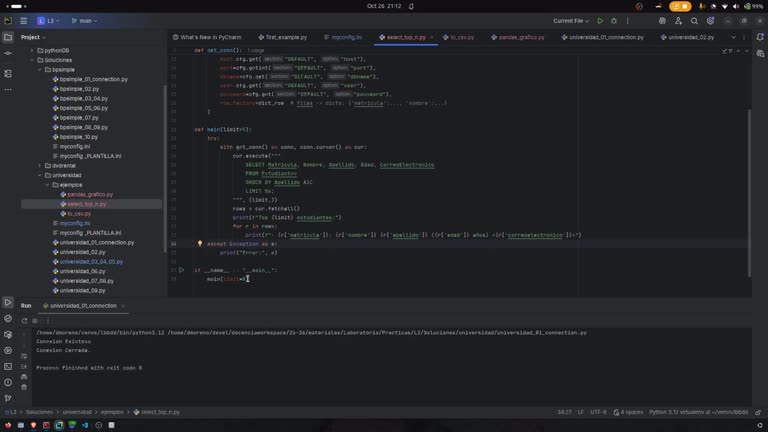This screenshot has width=768, height=432.
Task: Show the hidden editor tabs chevron
Action: coord(733,37)
